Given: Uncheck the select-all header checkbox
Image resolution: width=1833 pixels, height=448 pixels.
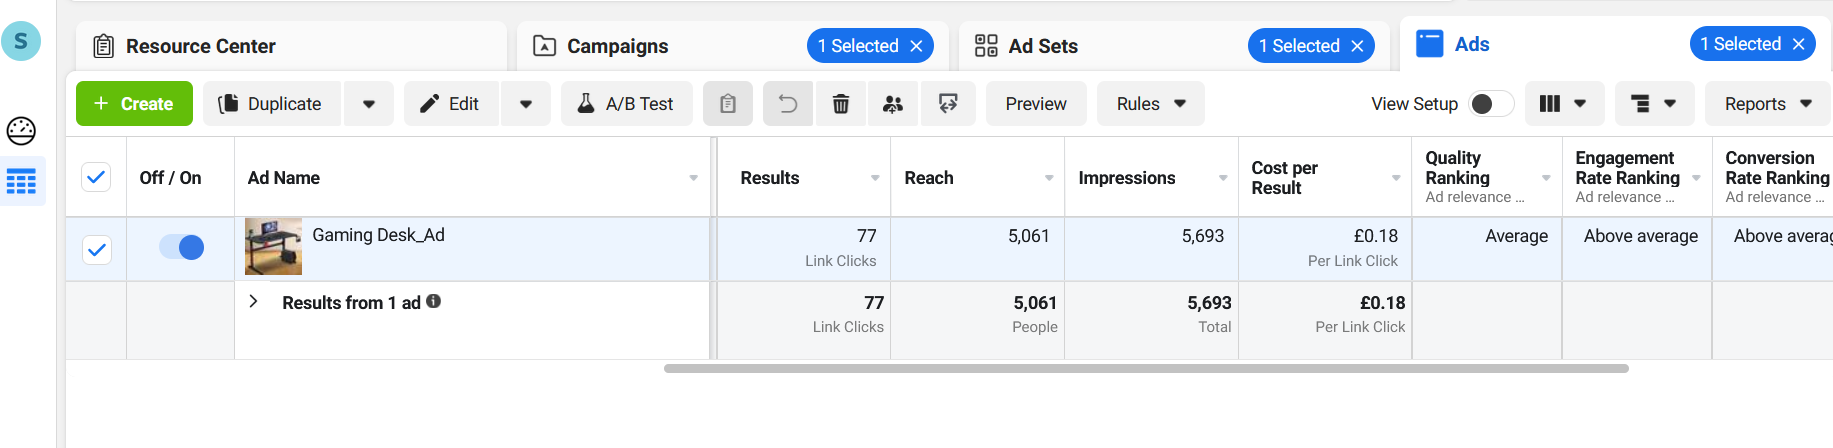Looking at the screenshot, I should click(96, 178).
